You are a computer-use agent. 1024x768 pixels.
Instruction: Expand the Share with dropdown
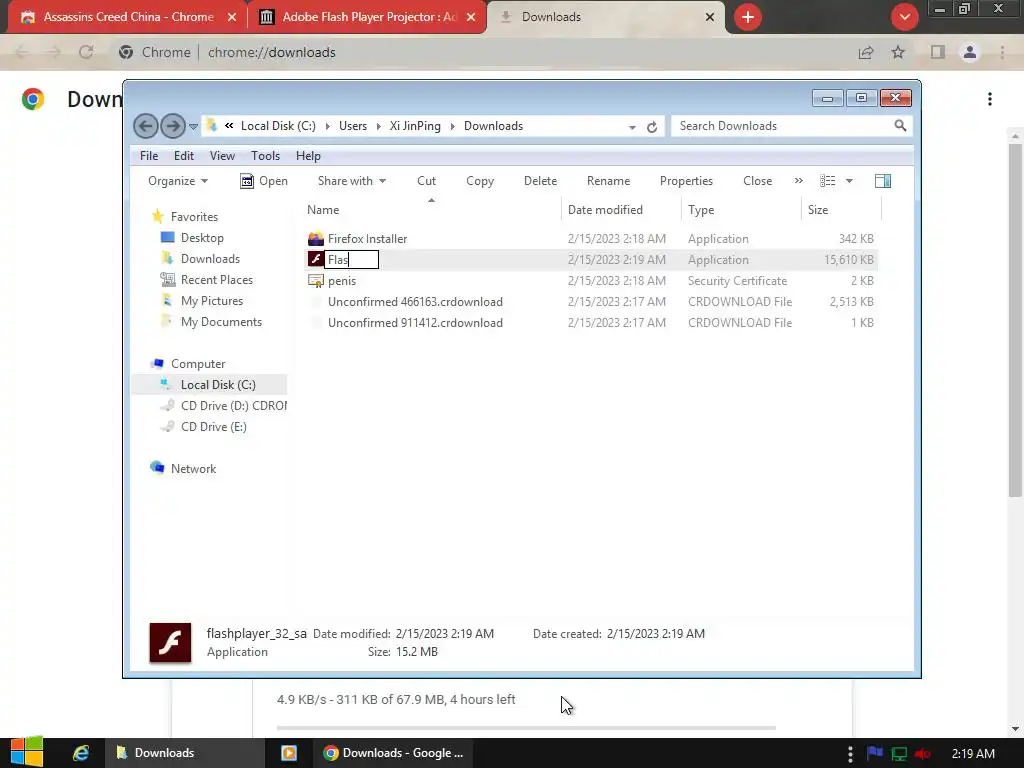click(x=351, y=181)
